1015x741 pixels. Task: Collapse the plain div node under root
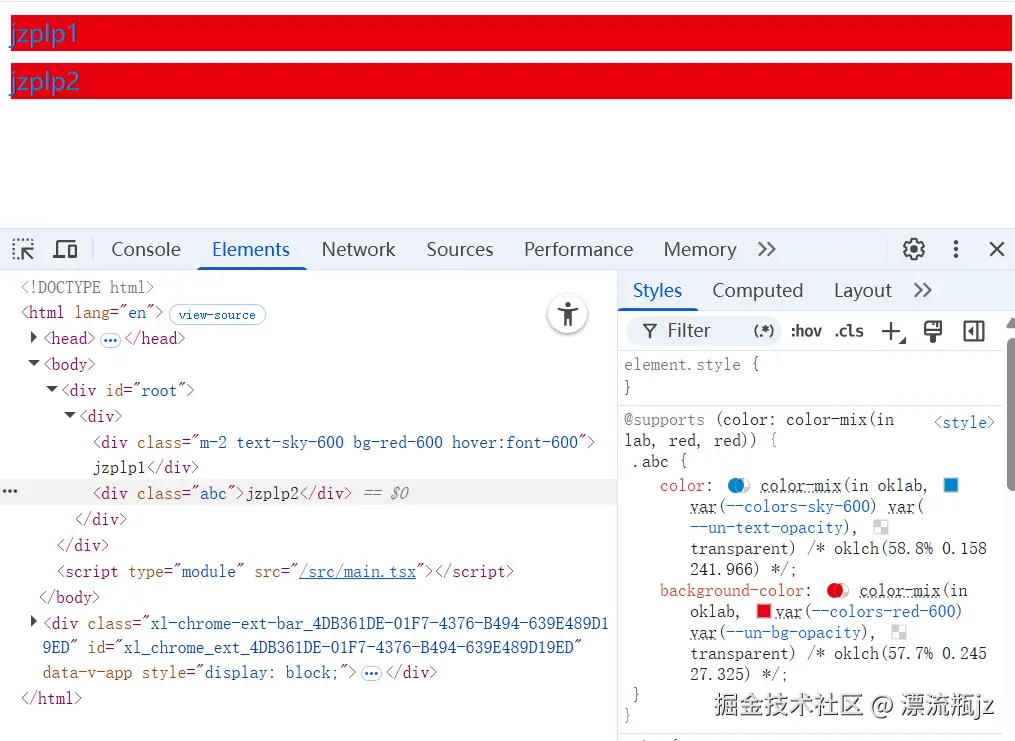(70, 415)
